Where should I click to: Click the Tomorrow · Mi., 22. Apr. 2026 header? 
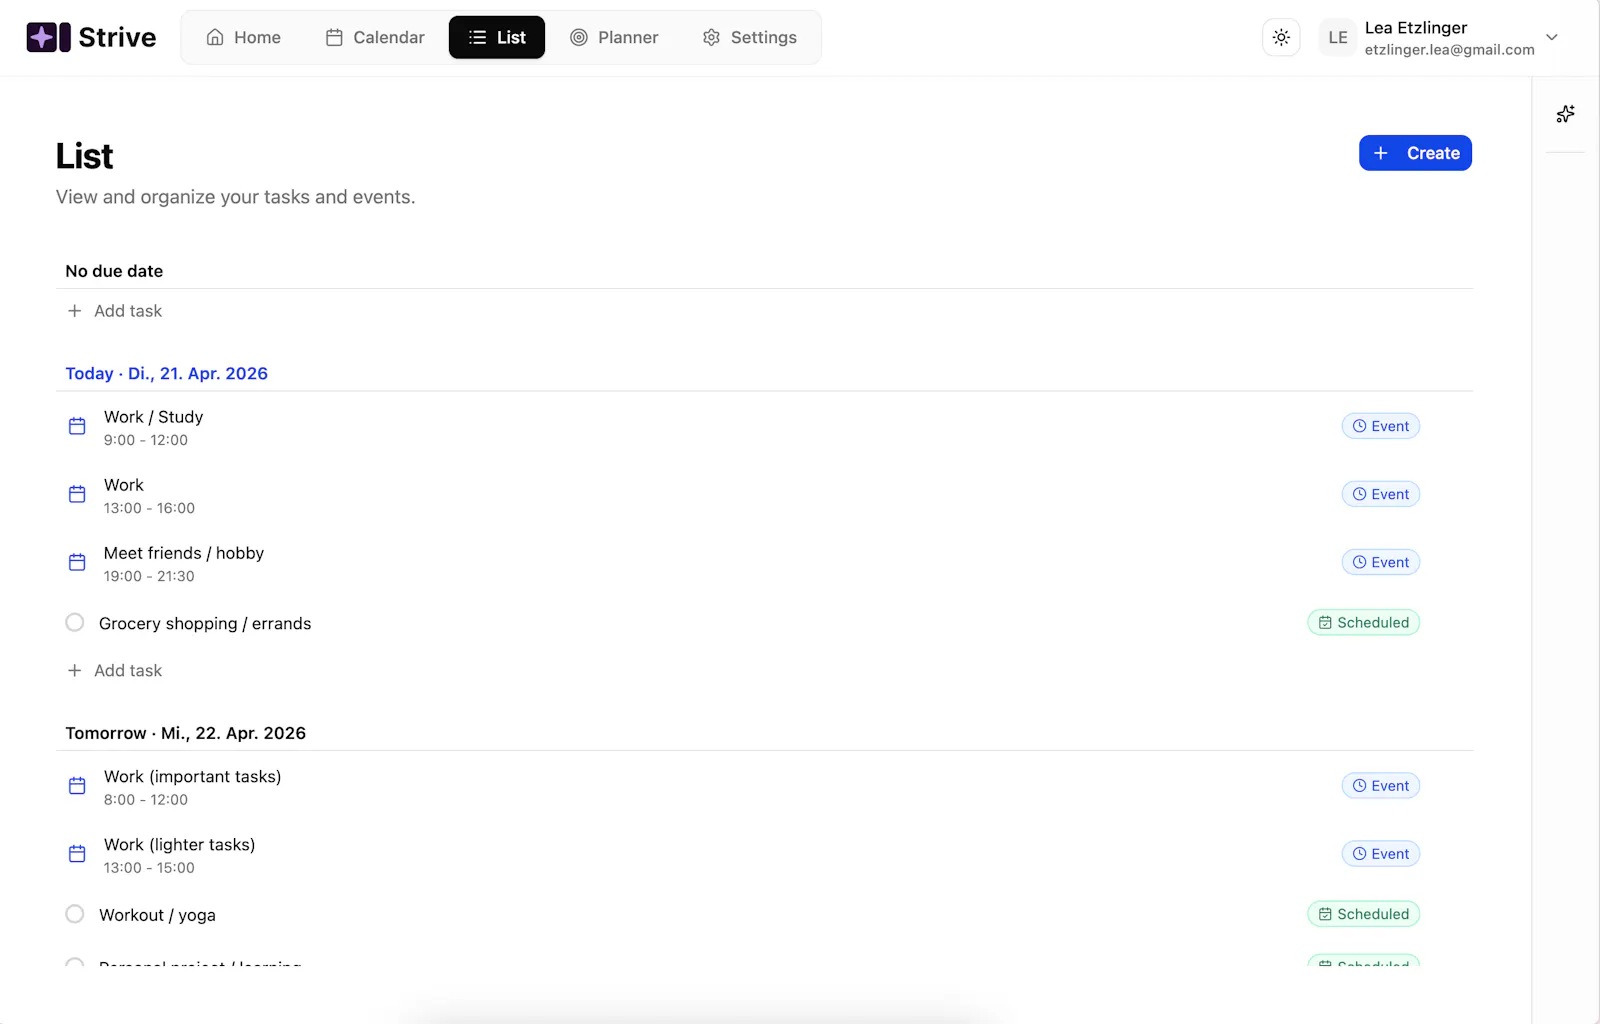186,733
